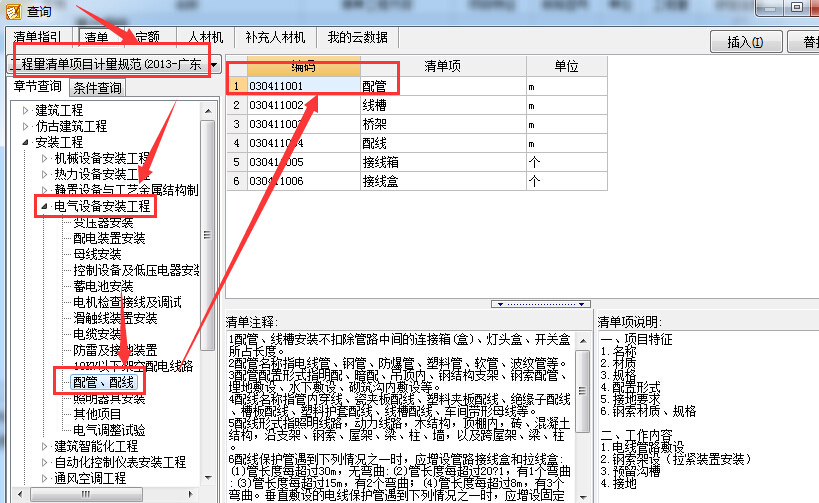Click the 清单注释 scroll up arrow
819x503 pixels.
pyautogui.click(x=583, y=341)
